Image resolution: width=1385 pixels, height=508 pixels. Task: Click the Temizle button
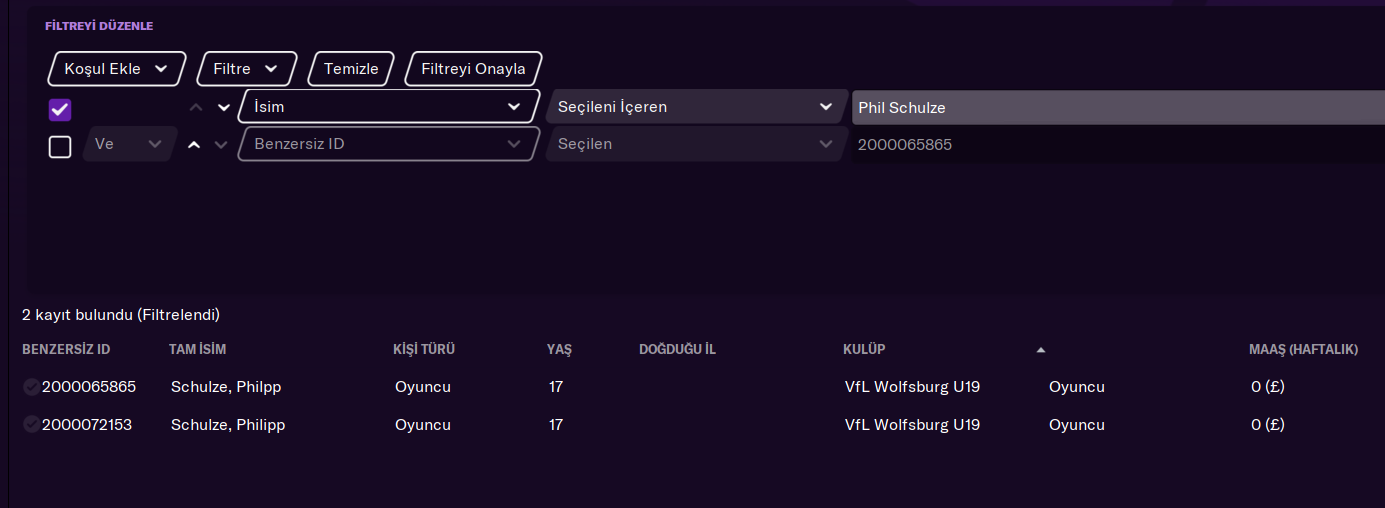coord(352,69)
